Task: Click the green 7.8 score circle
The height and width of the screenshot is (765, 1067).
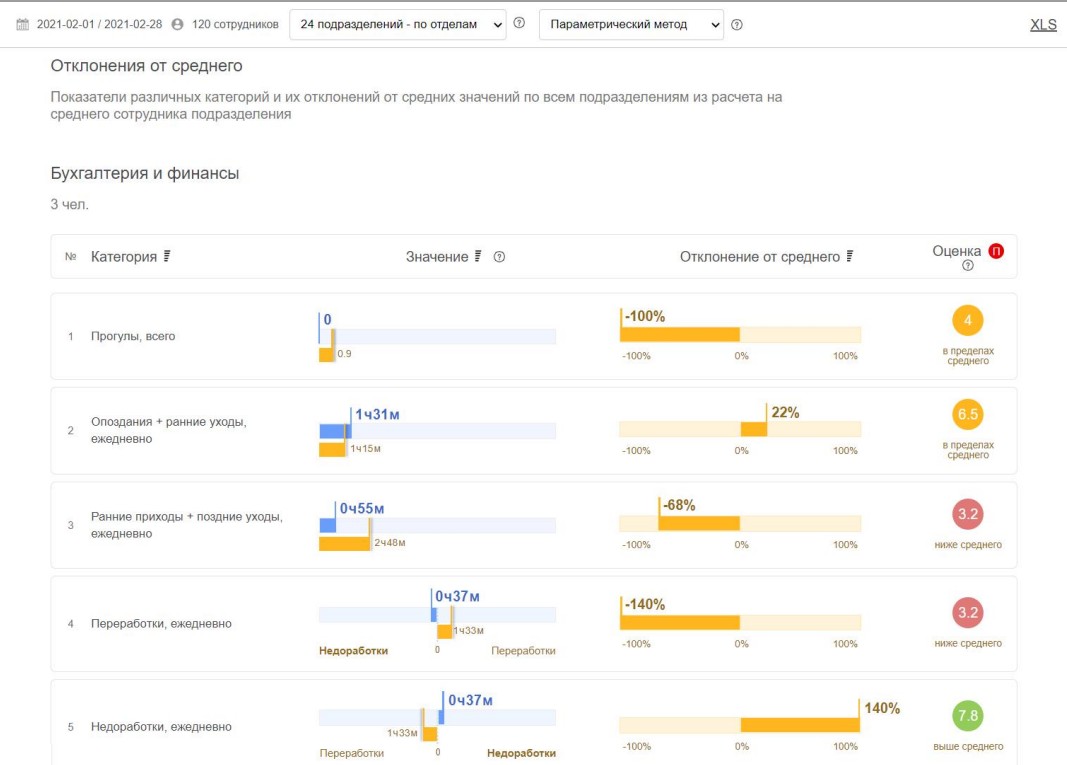Action: click(x=968, y=716)
